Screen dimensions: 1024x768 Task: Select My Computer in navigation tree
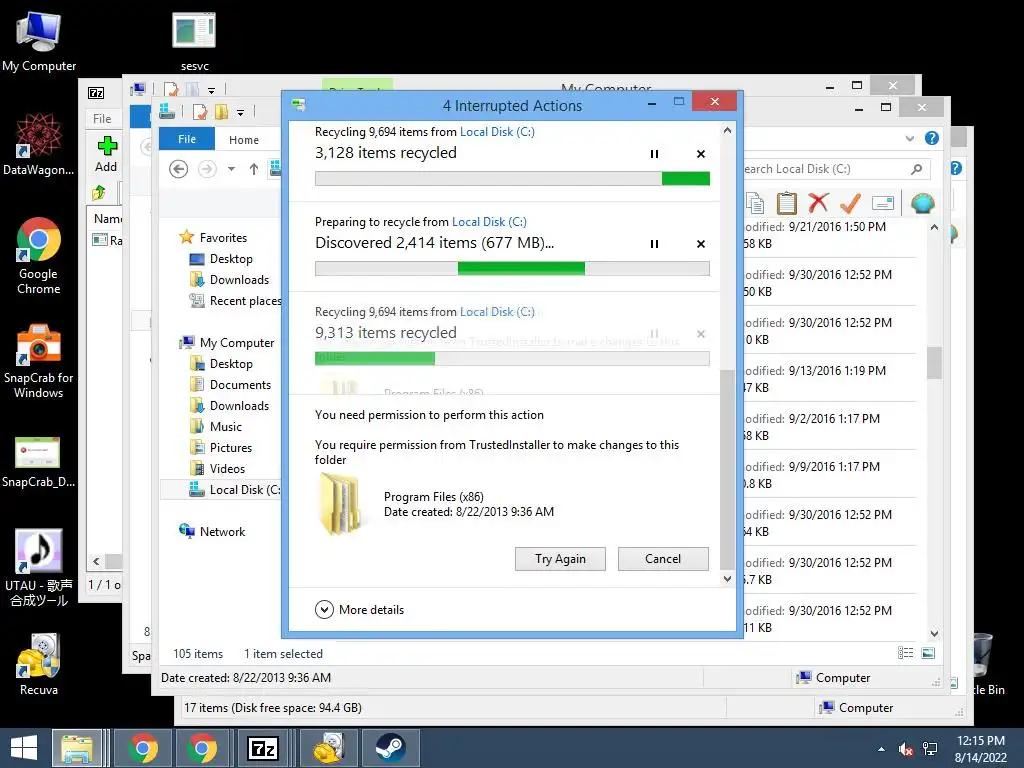(227, 343)
